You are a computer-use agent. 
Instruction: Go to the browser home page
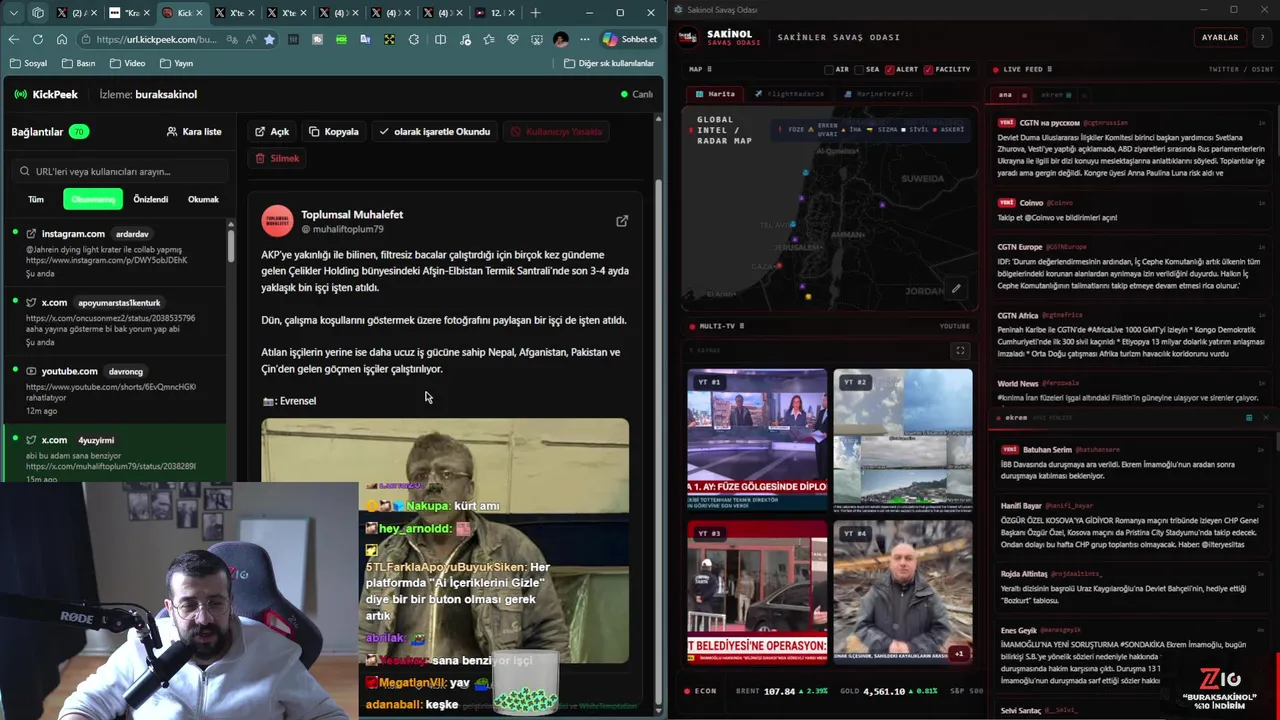point(61,39)
